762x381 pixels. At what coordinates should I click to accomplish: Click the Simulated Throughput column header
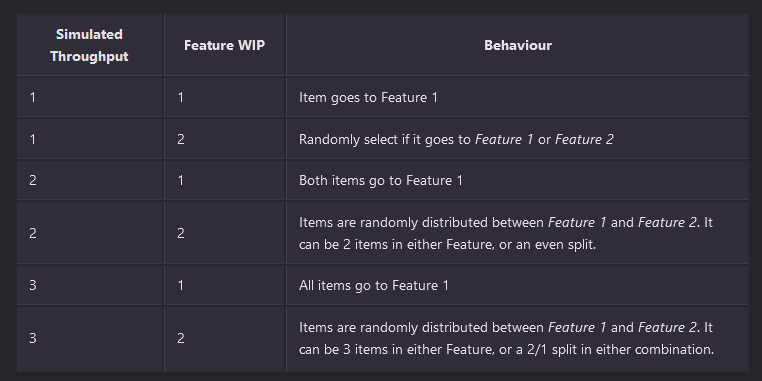[89, 45]
